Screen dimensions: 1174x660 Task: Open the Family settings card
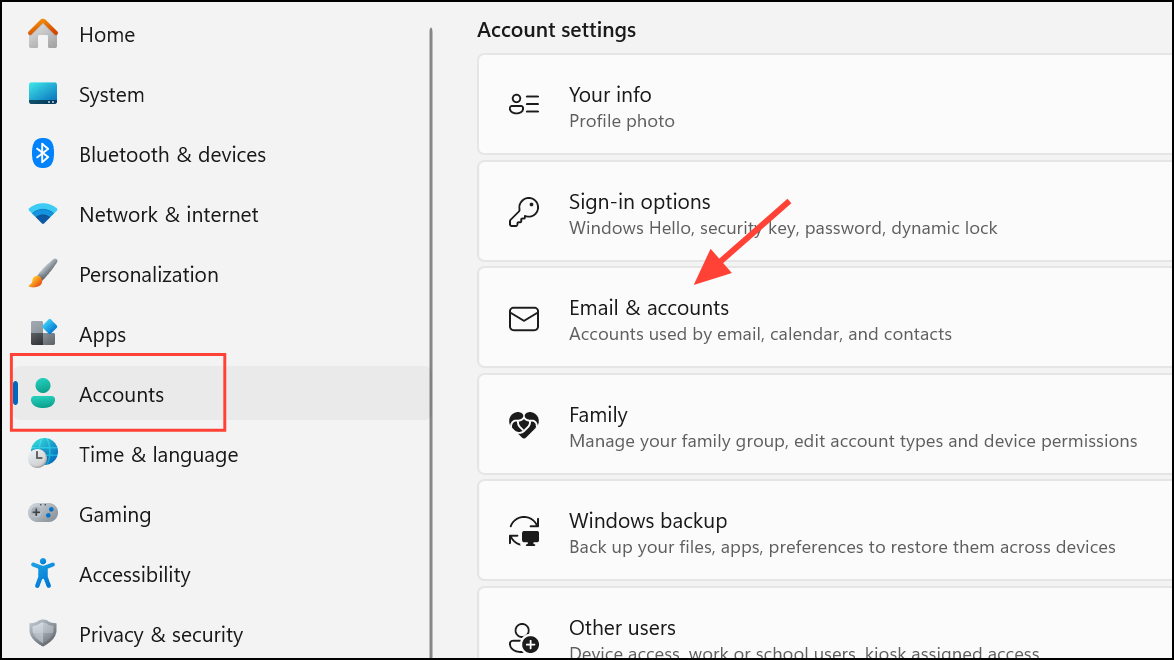point(825,424)
